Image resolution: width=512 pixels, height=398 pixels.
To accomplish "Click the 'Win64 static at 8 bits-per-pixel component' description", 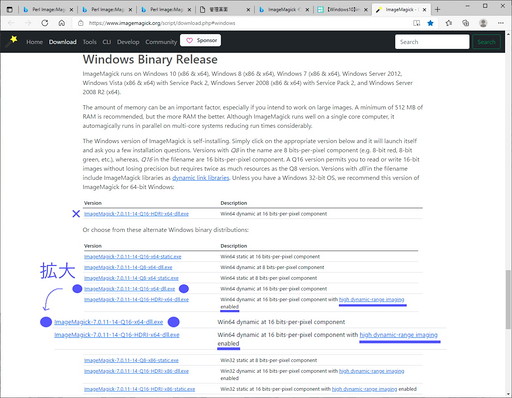I will pyautogui.click(x=269, y=278).
